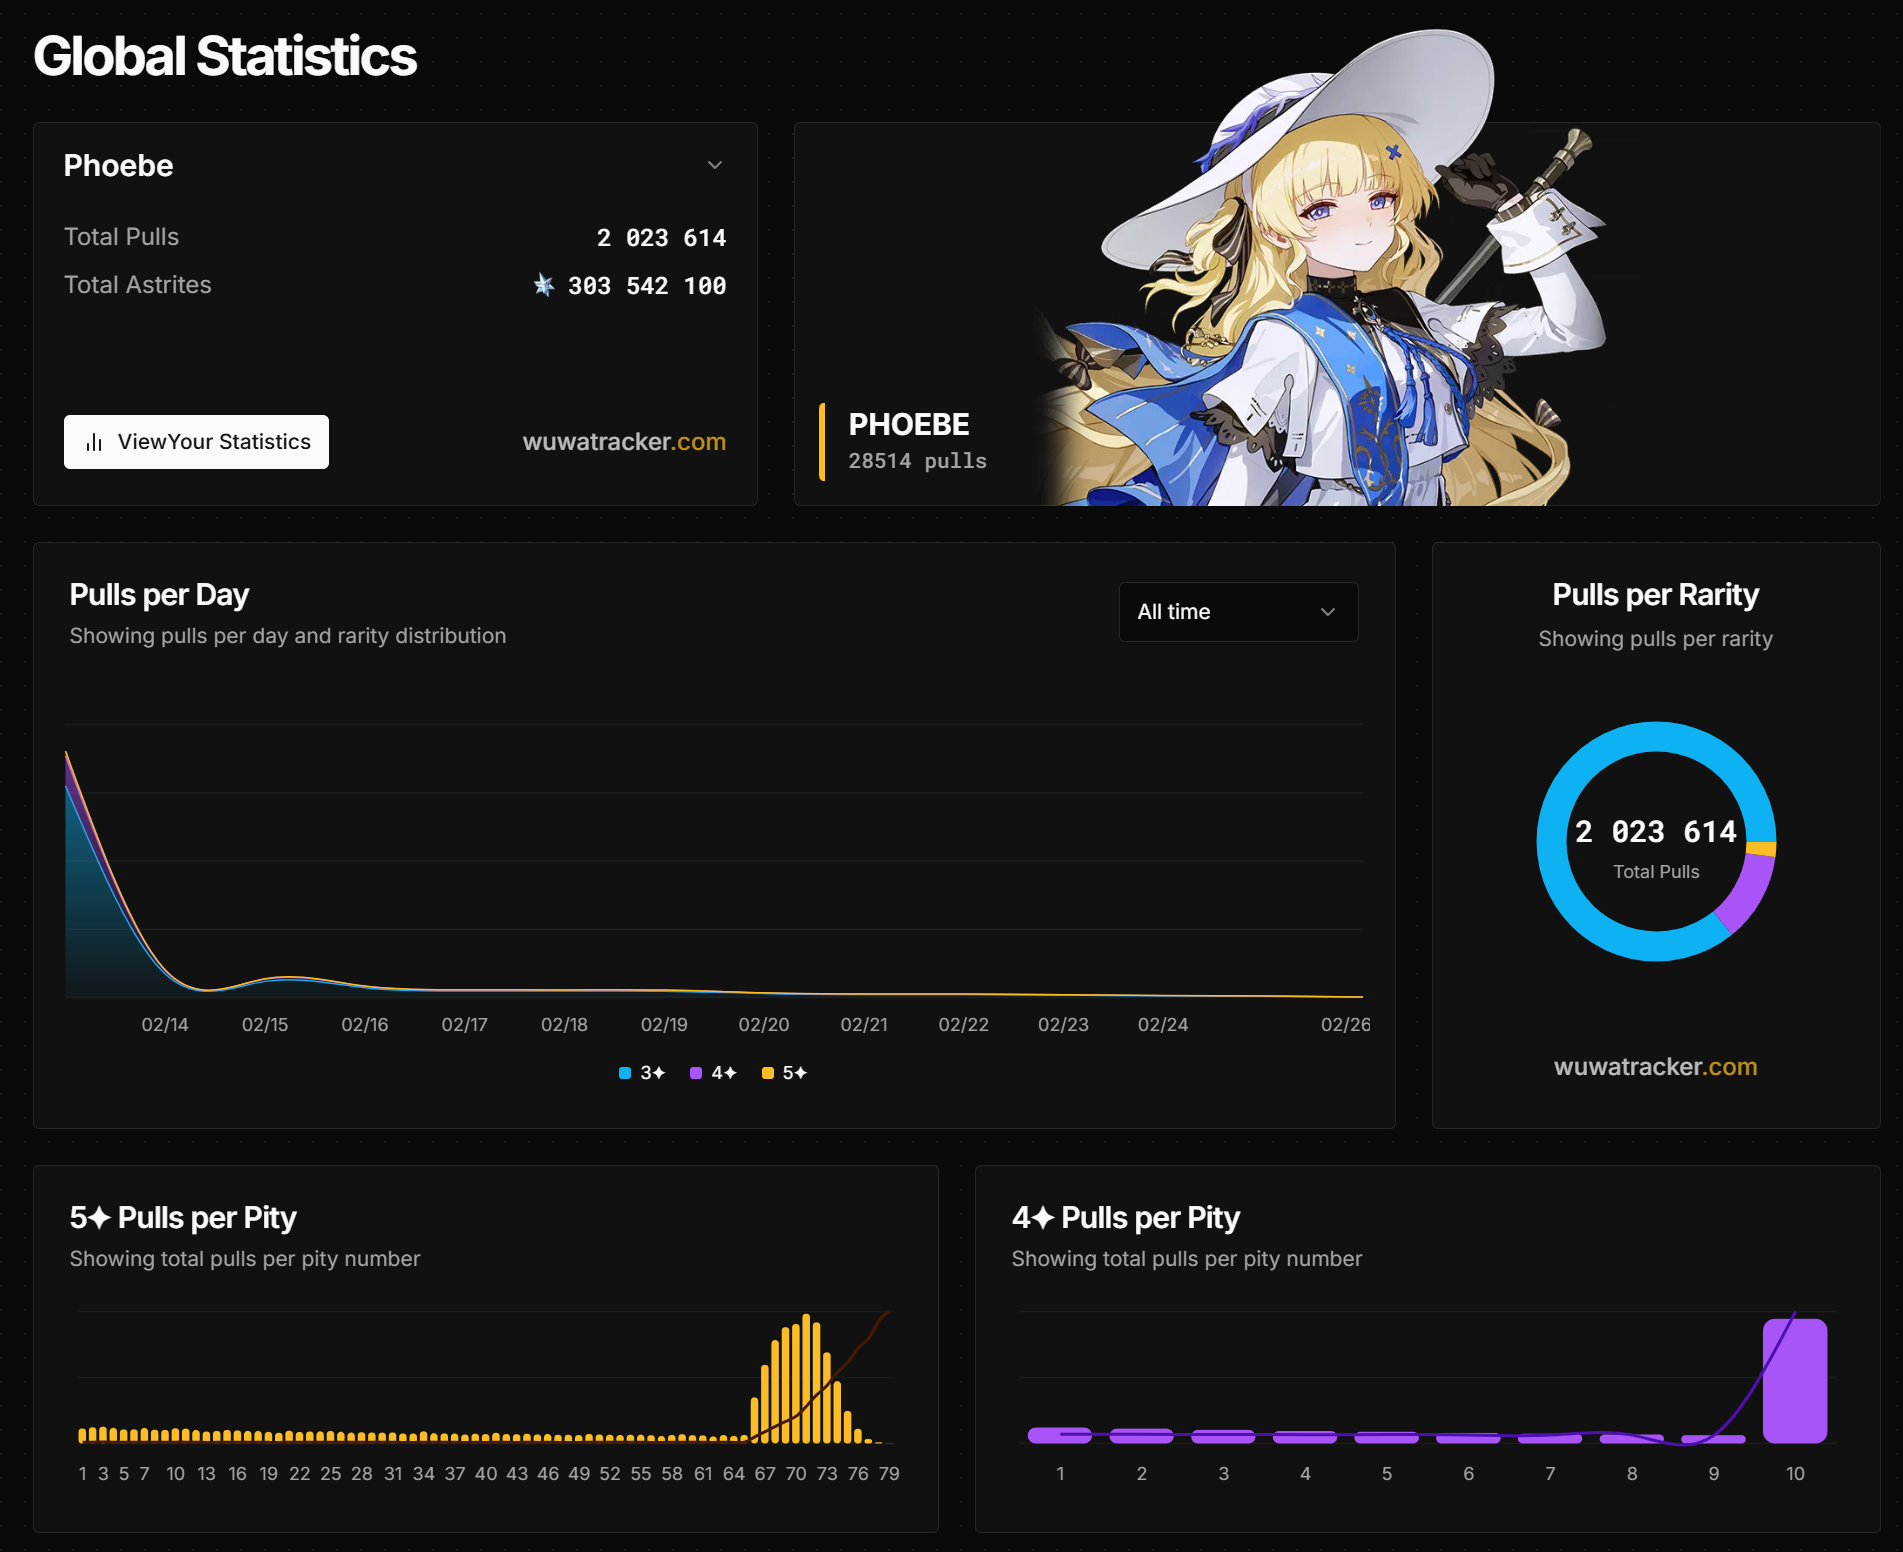Click the PHOEBE banner title text
The height and width of the screenshot is (1552, 1903).
point(909,424)
